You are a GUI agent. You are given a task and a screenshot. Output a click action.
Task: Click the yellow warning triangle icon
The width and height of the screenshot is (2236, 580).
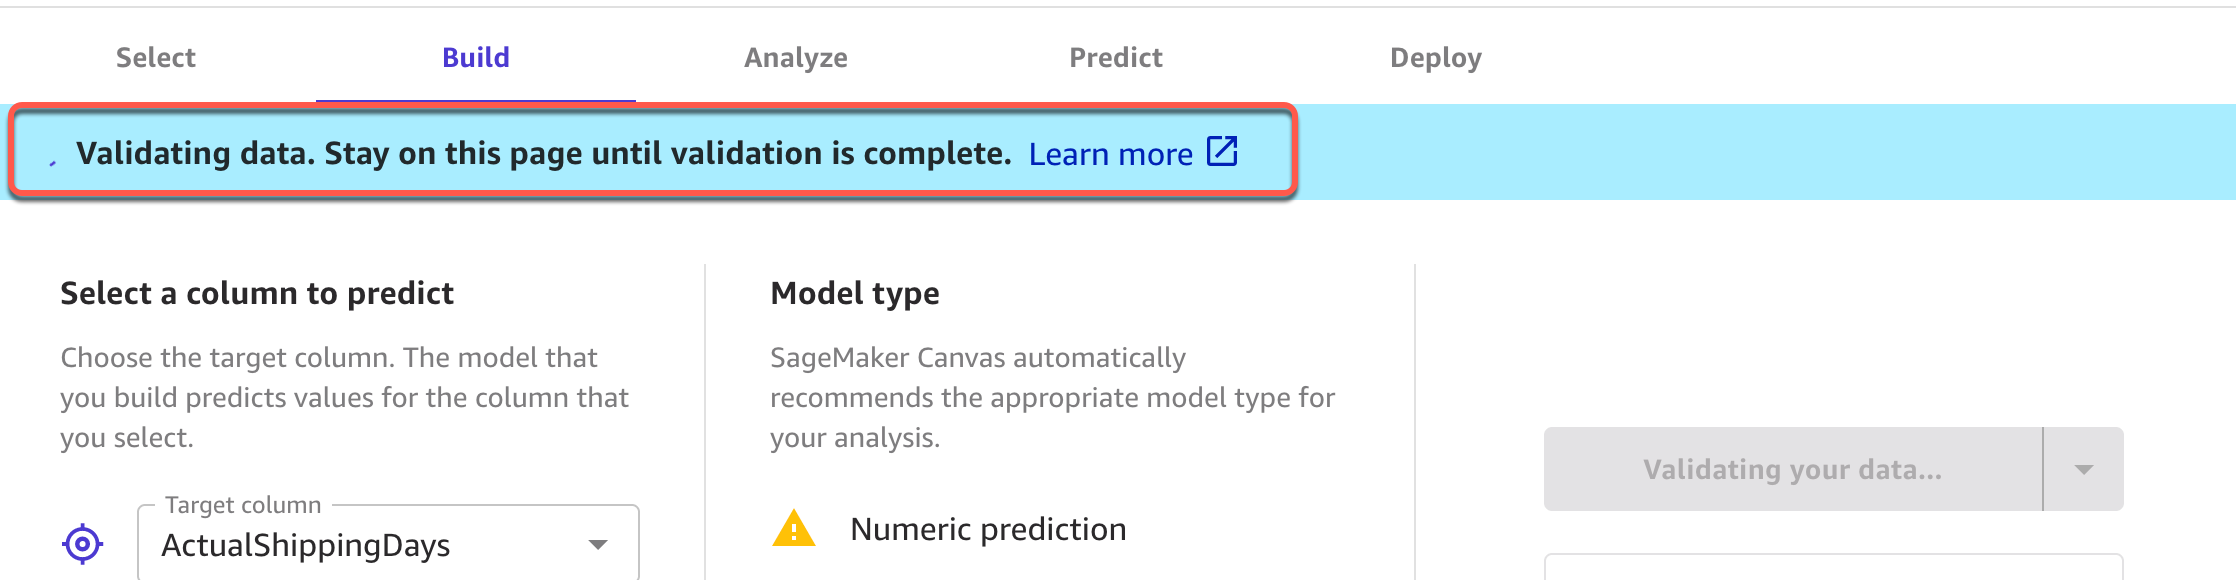(x=794, y=529)
